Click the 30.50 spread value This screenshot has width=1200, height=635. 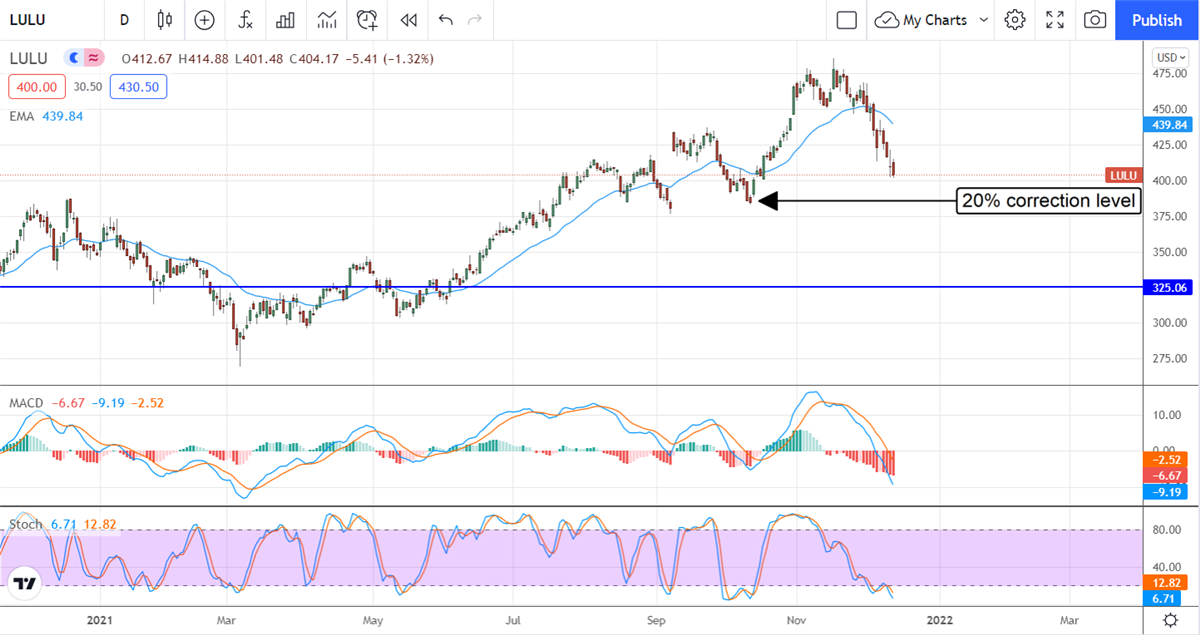(88, 87)
